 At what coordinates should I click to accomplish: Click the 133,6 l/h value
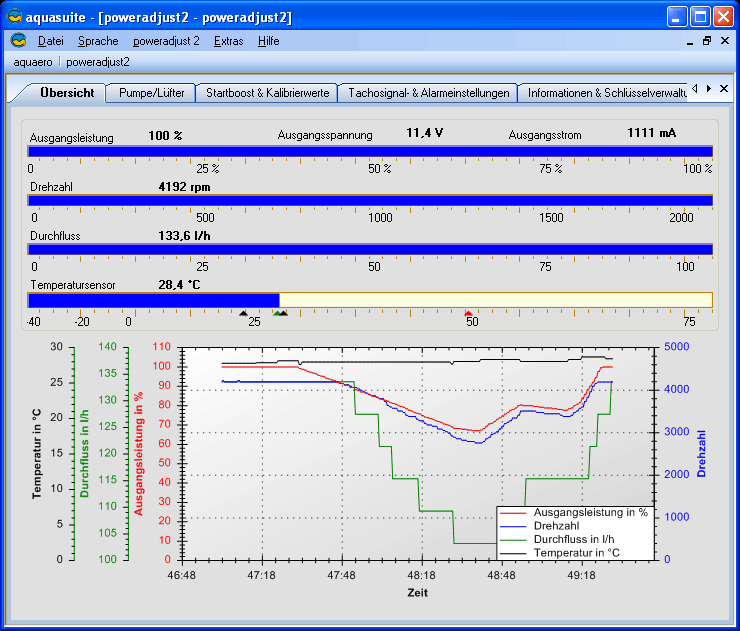click(184, 236)
